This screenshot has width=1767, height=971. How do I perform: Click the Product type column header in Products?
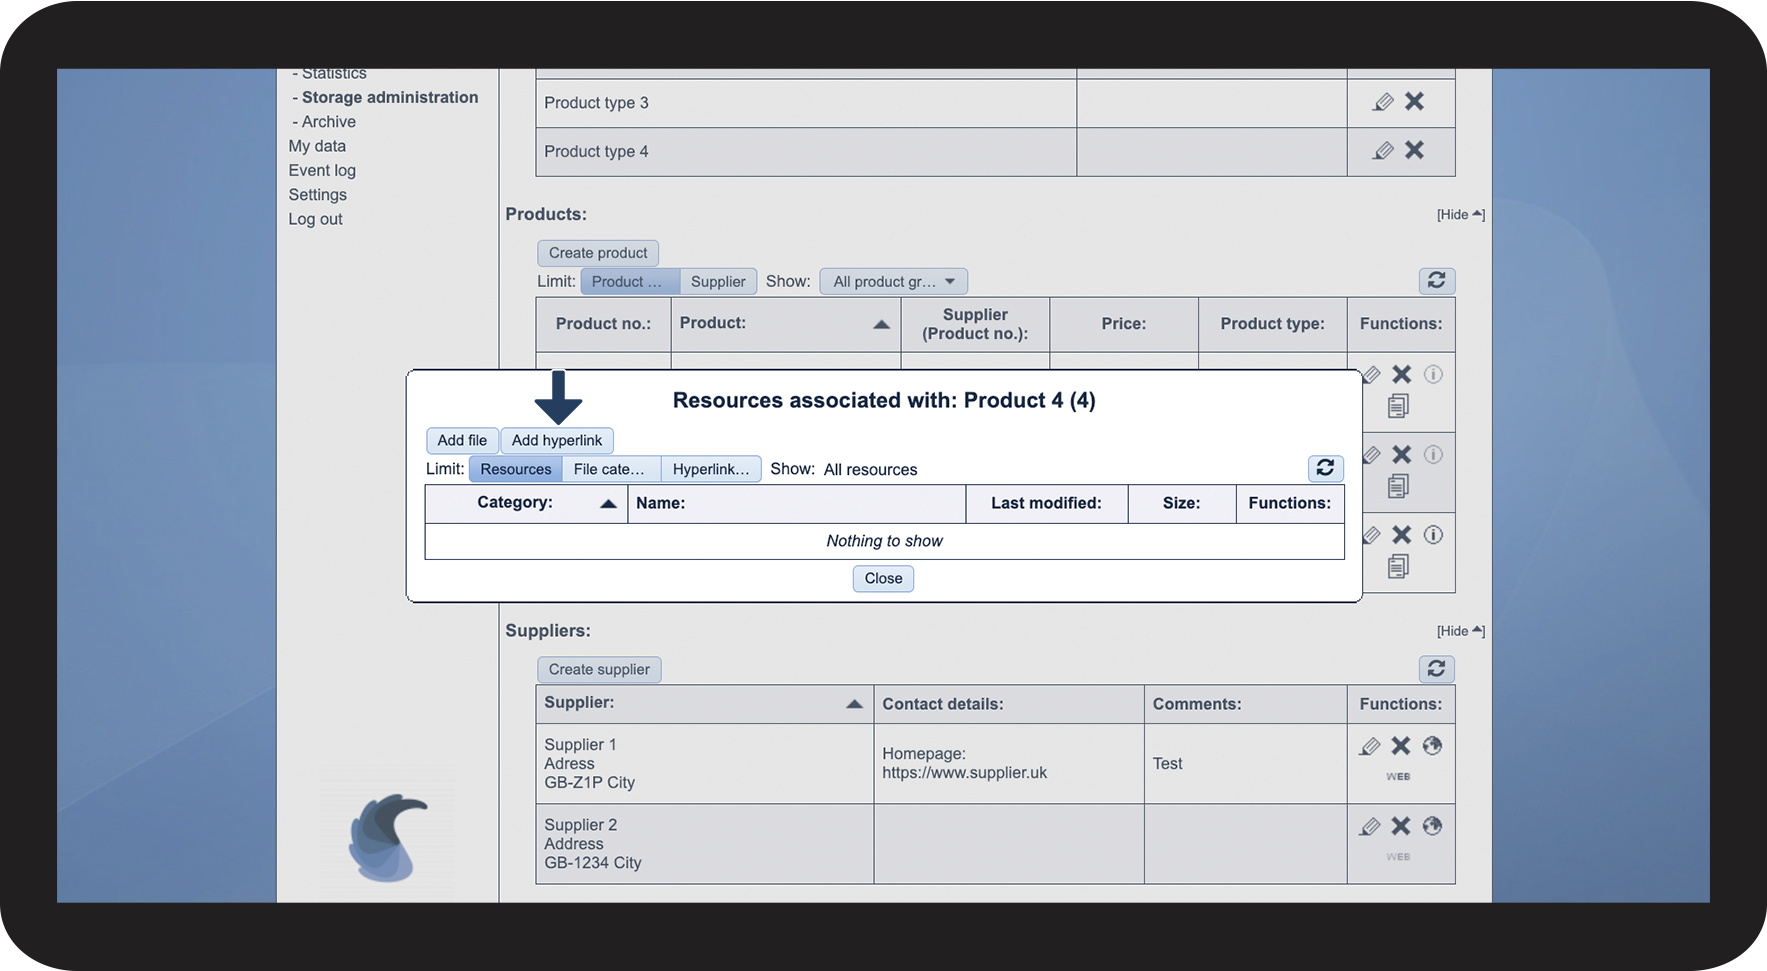click(1272, 324)
